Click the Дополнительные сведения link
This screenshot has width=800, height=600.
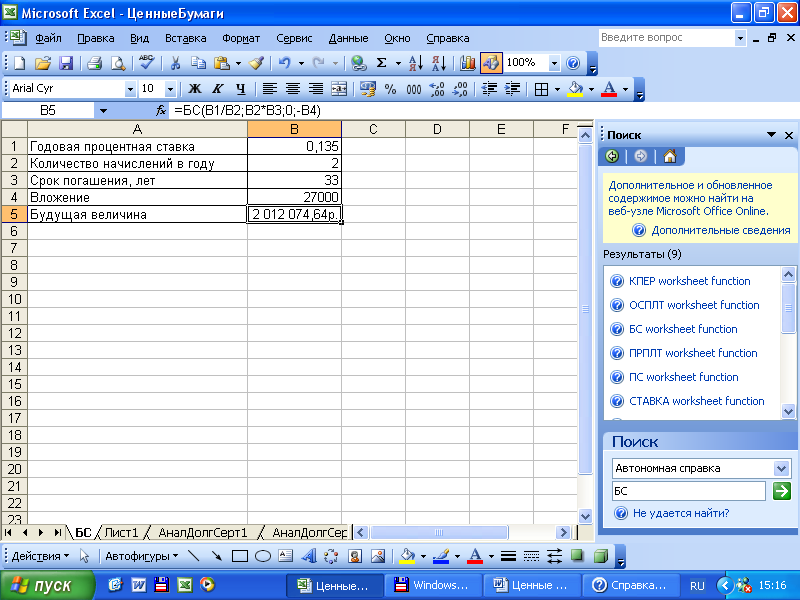pyautogui.click(x=720, y=230)
